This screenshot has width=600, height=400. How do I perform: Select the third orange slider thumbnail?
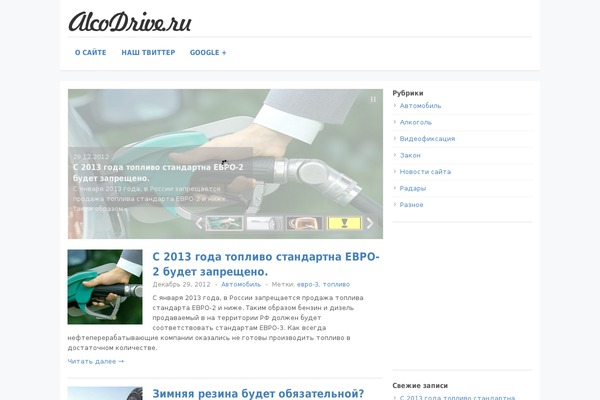tap(305, 223)
